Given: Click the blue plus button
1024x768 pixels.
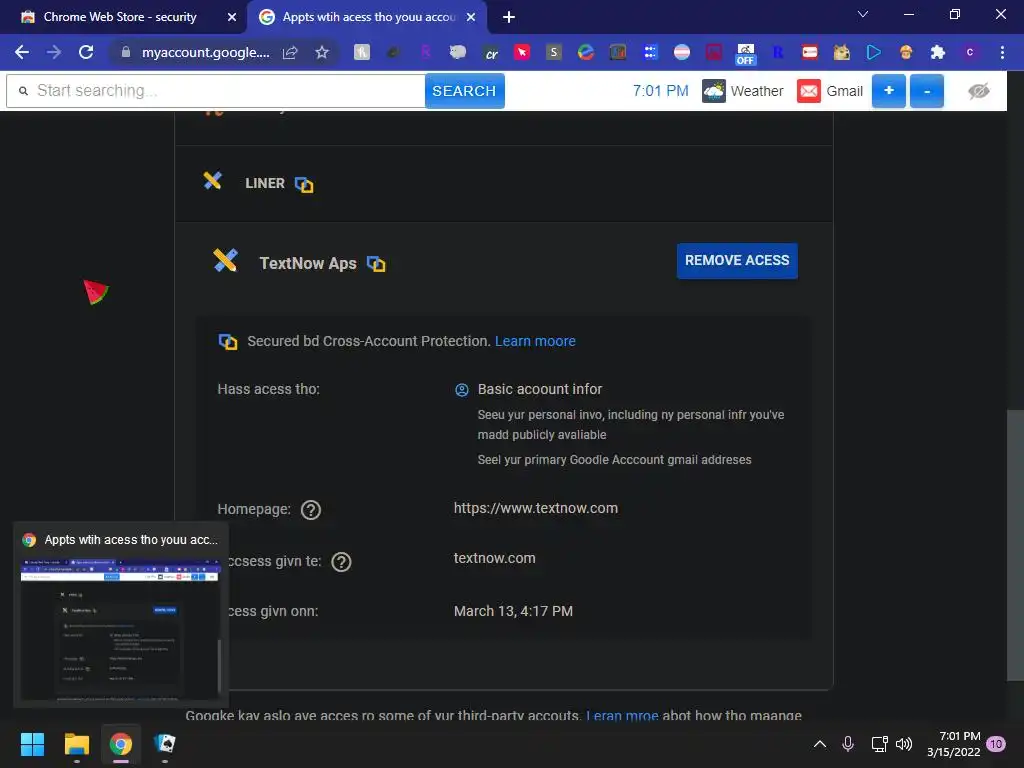Looking at the screenshot, I should click(x=888, y=91).
